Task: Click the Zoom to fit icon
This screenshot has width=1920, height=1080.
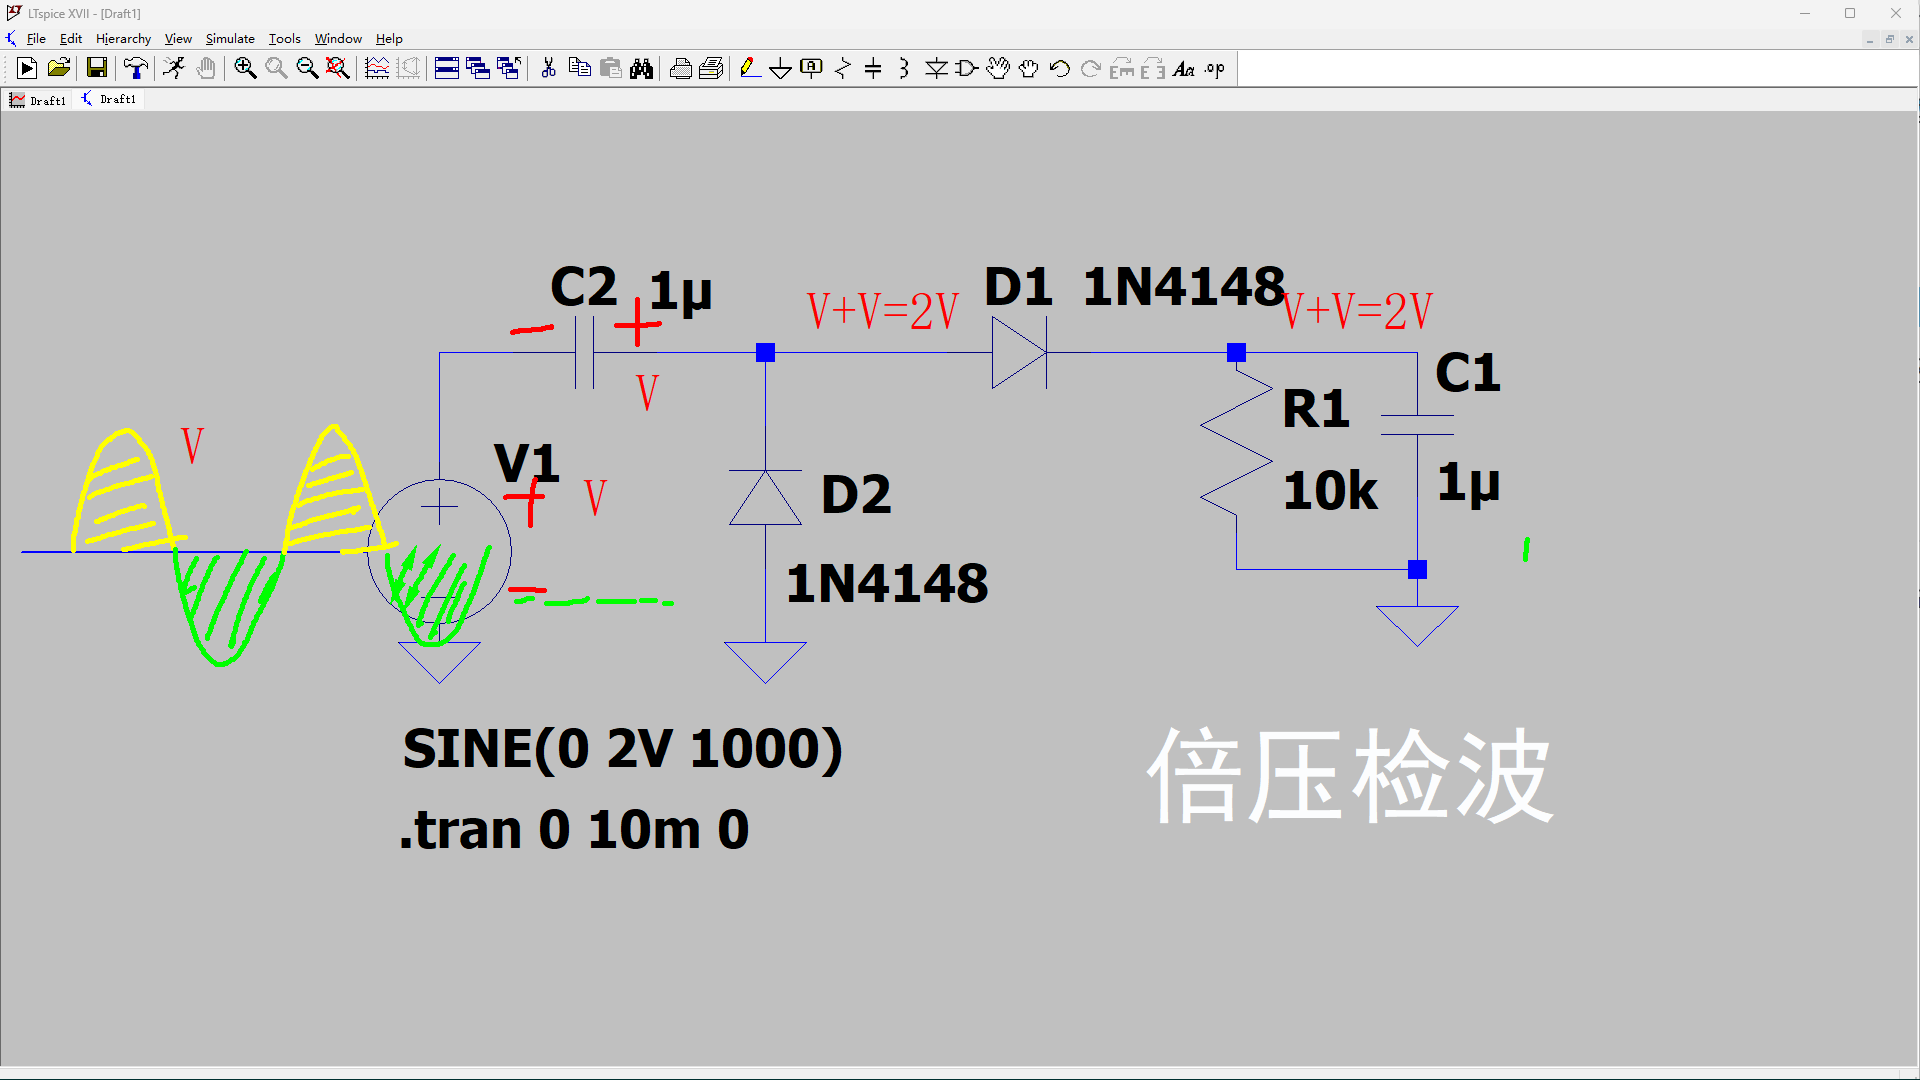Action: [x=338, y=68]
